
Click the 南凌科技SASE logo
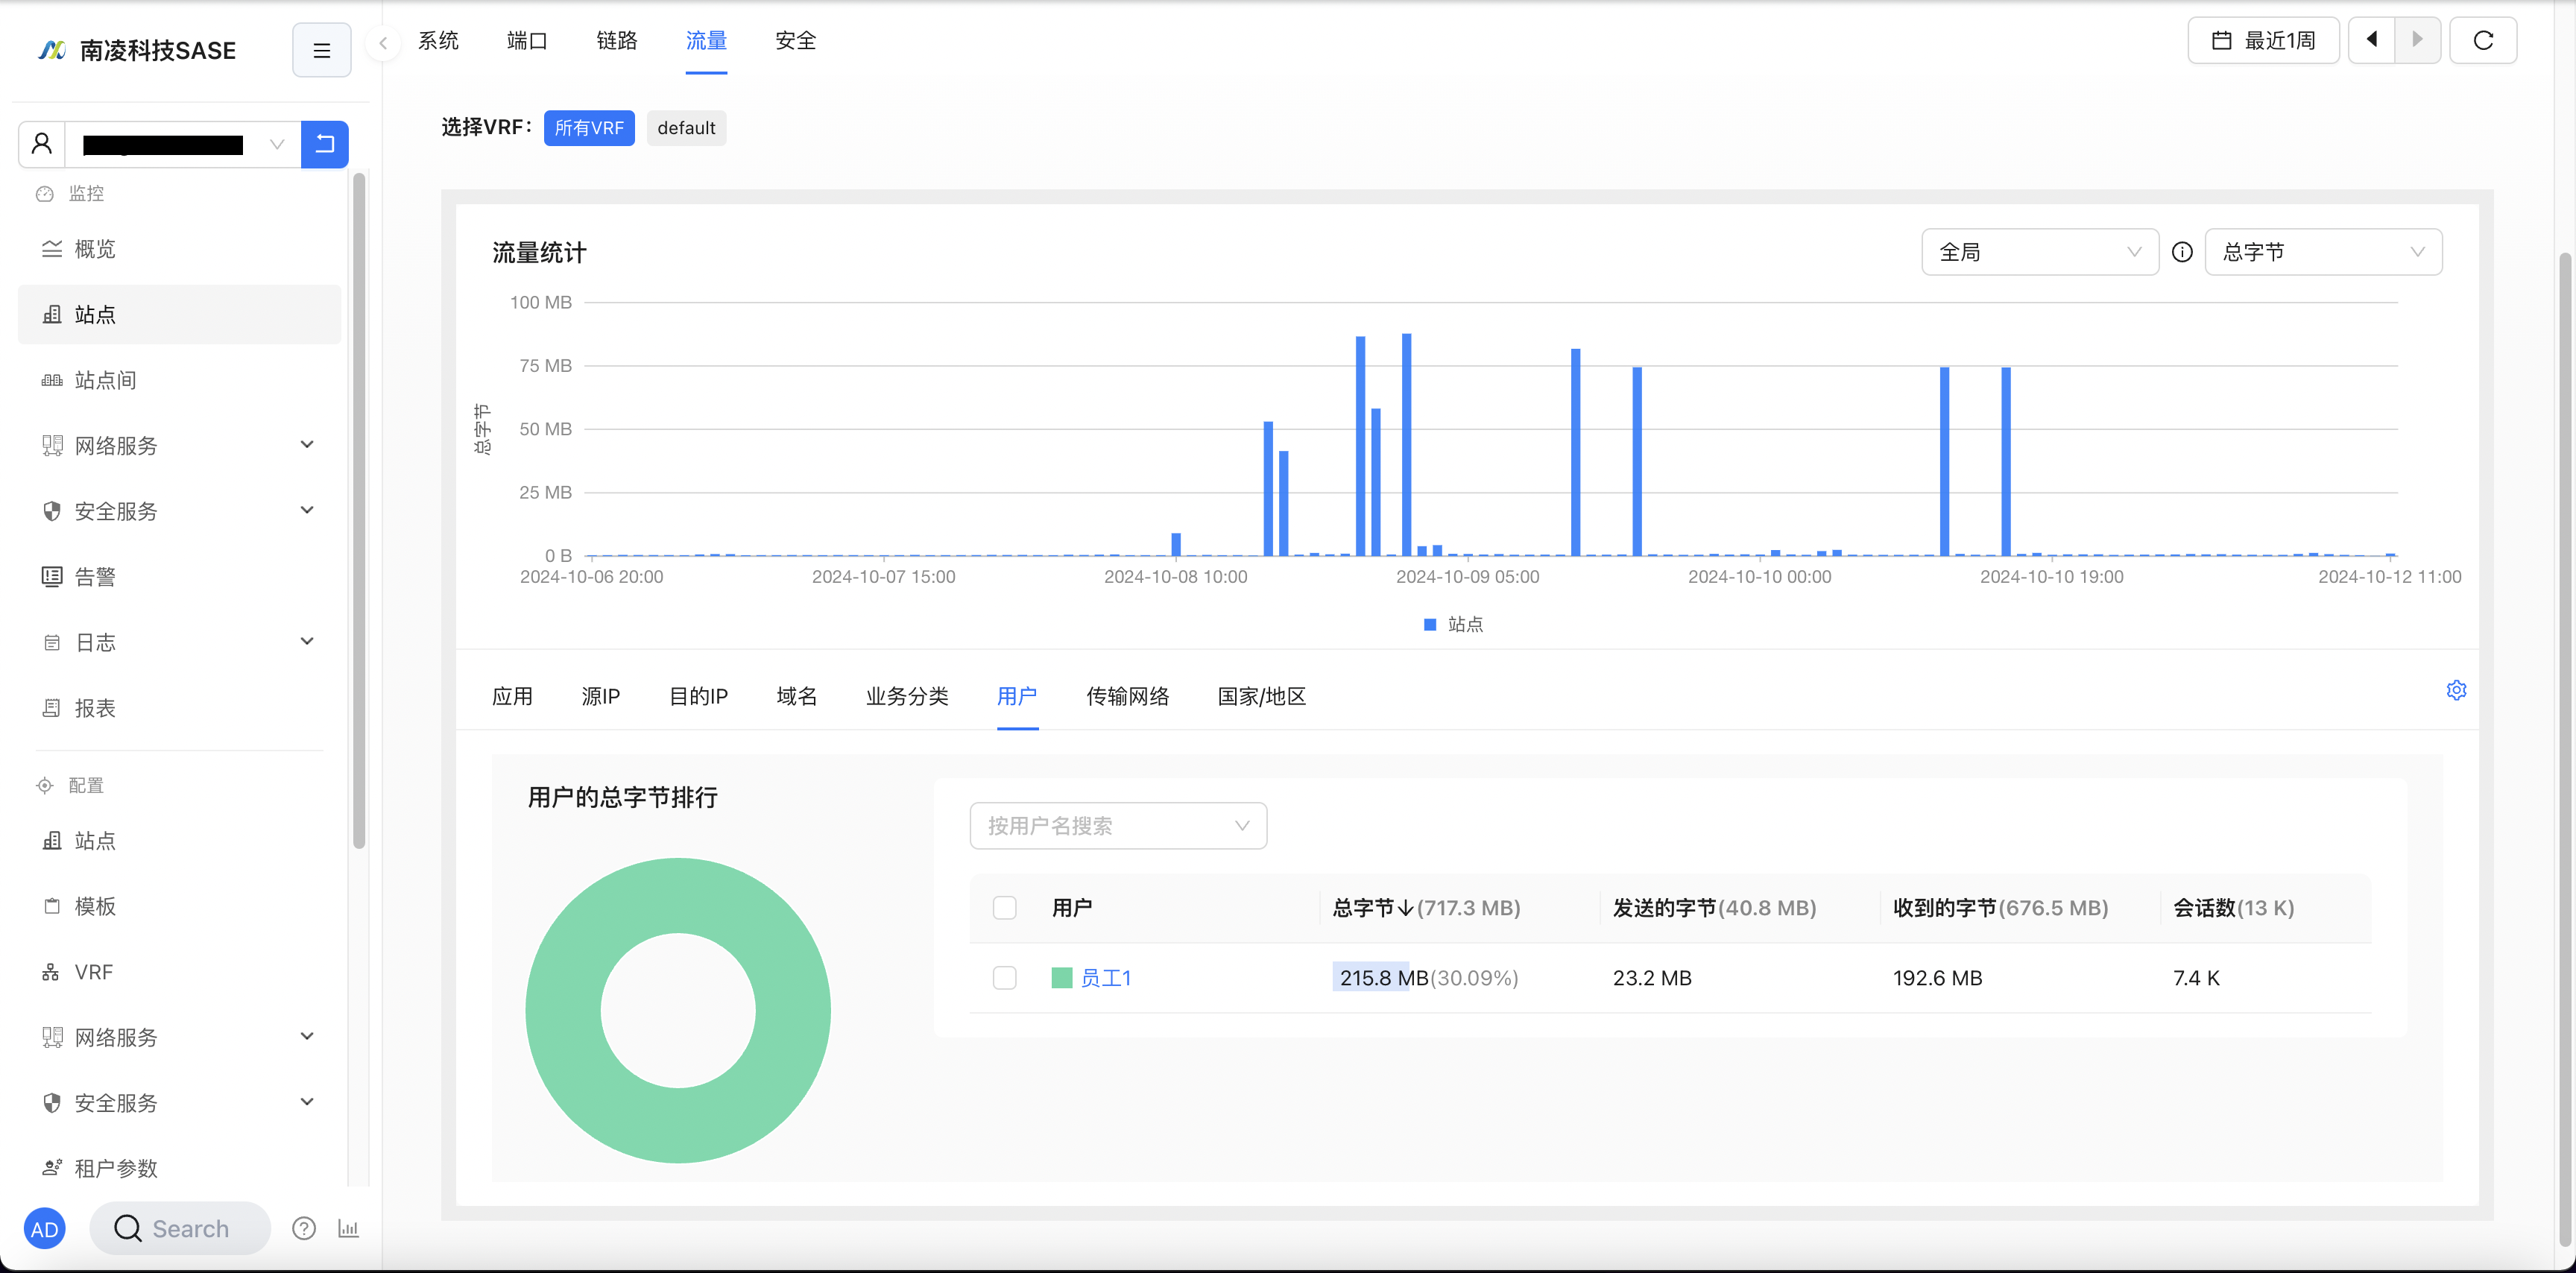coord(137,50)
